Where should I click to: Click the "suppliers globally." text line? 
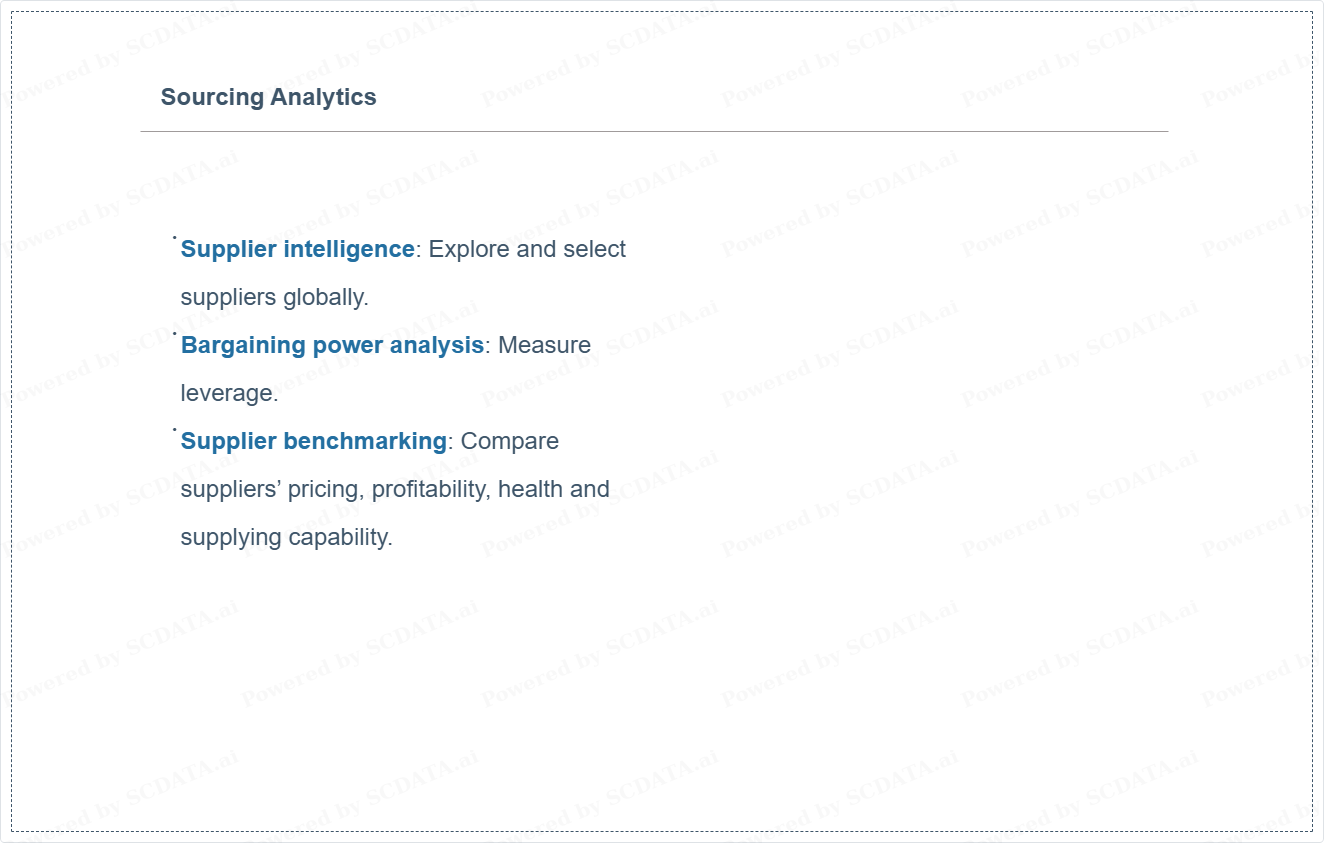pos(274,297)
